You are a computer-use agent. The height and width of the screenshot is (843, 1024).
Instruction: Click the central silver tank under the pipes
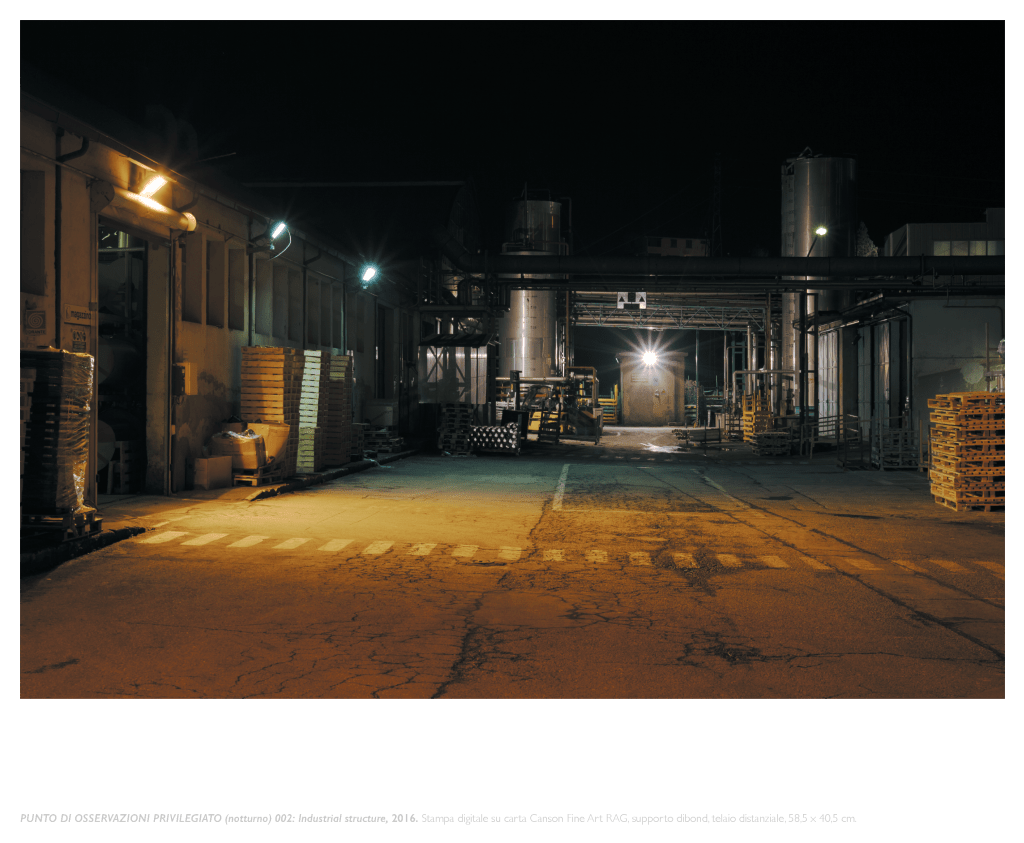529,333
